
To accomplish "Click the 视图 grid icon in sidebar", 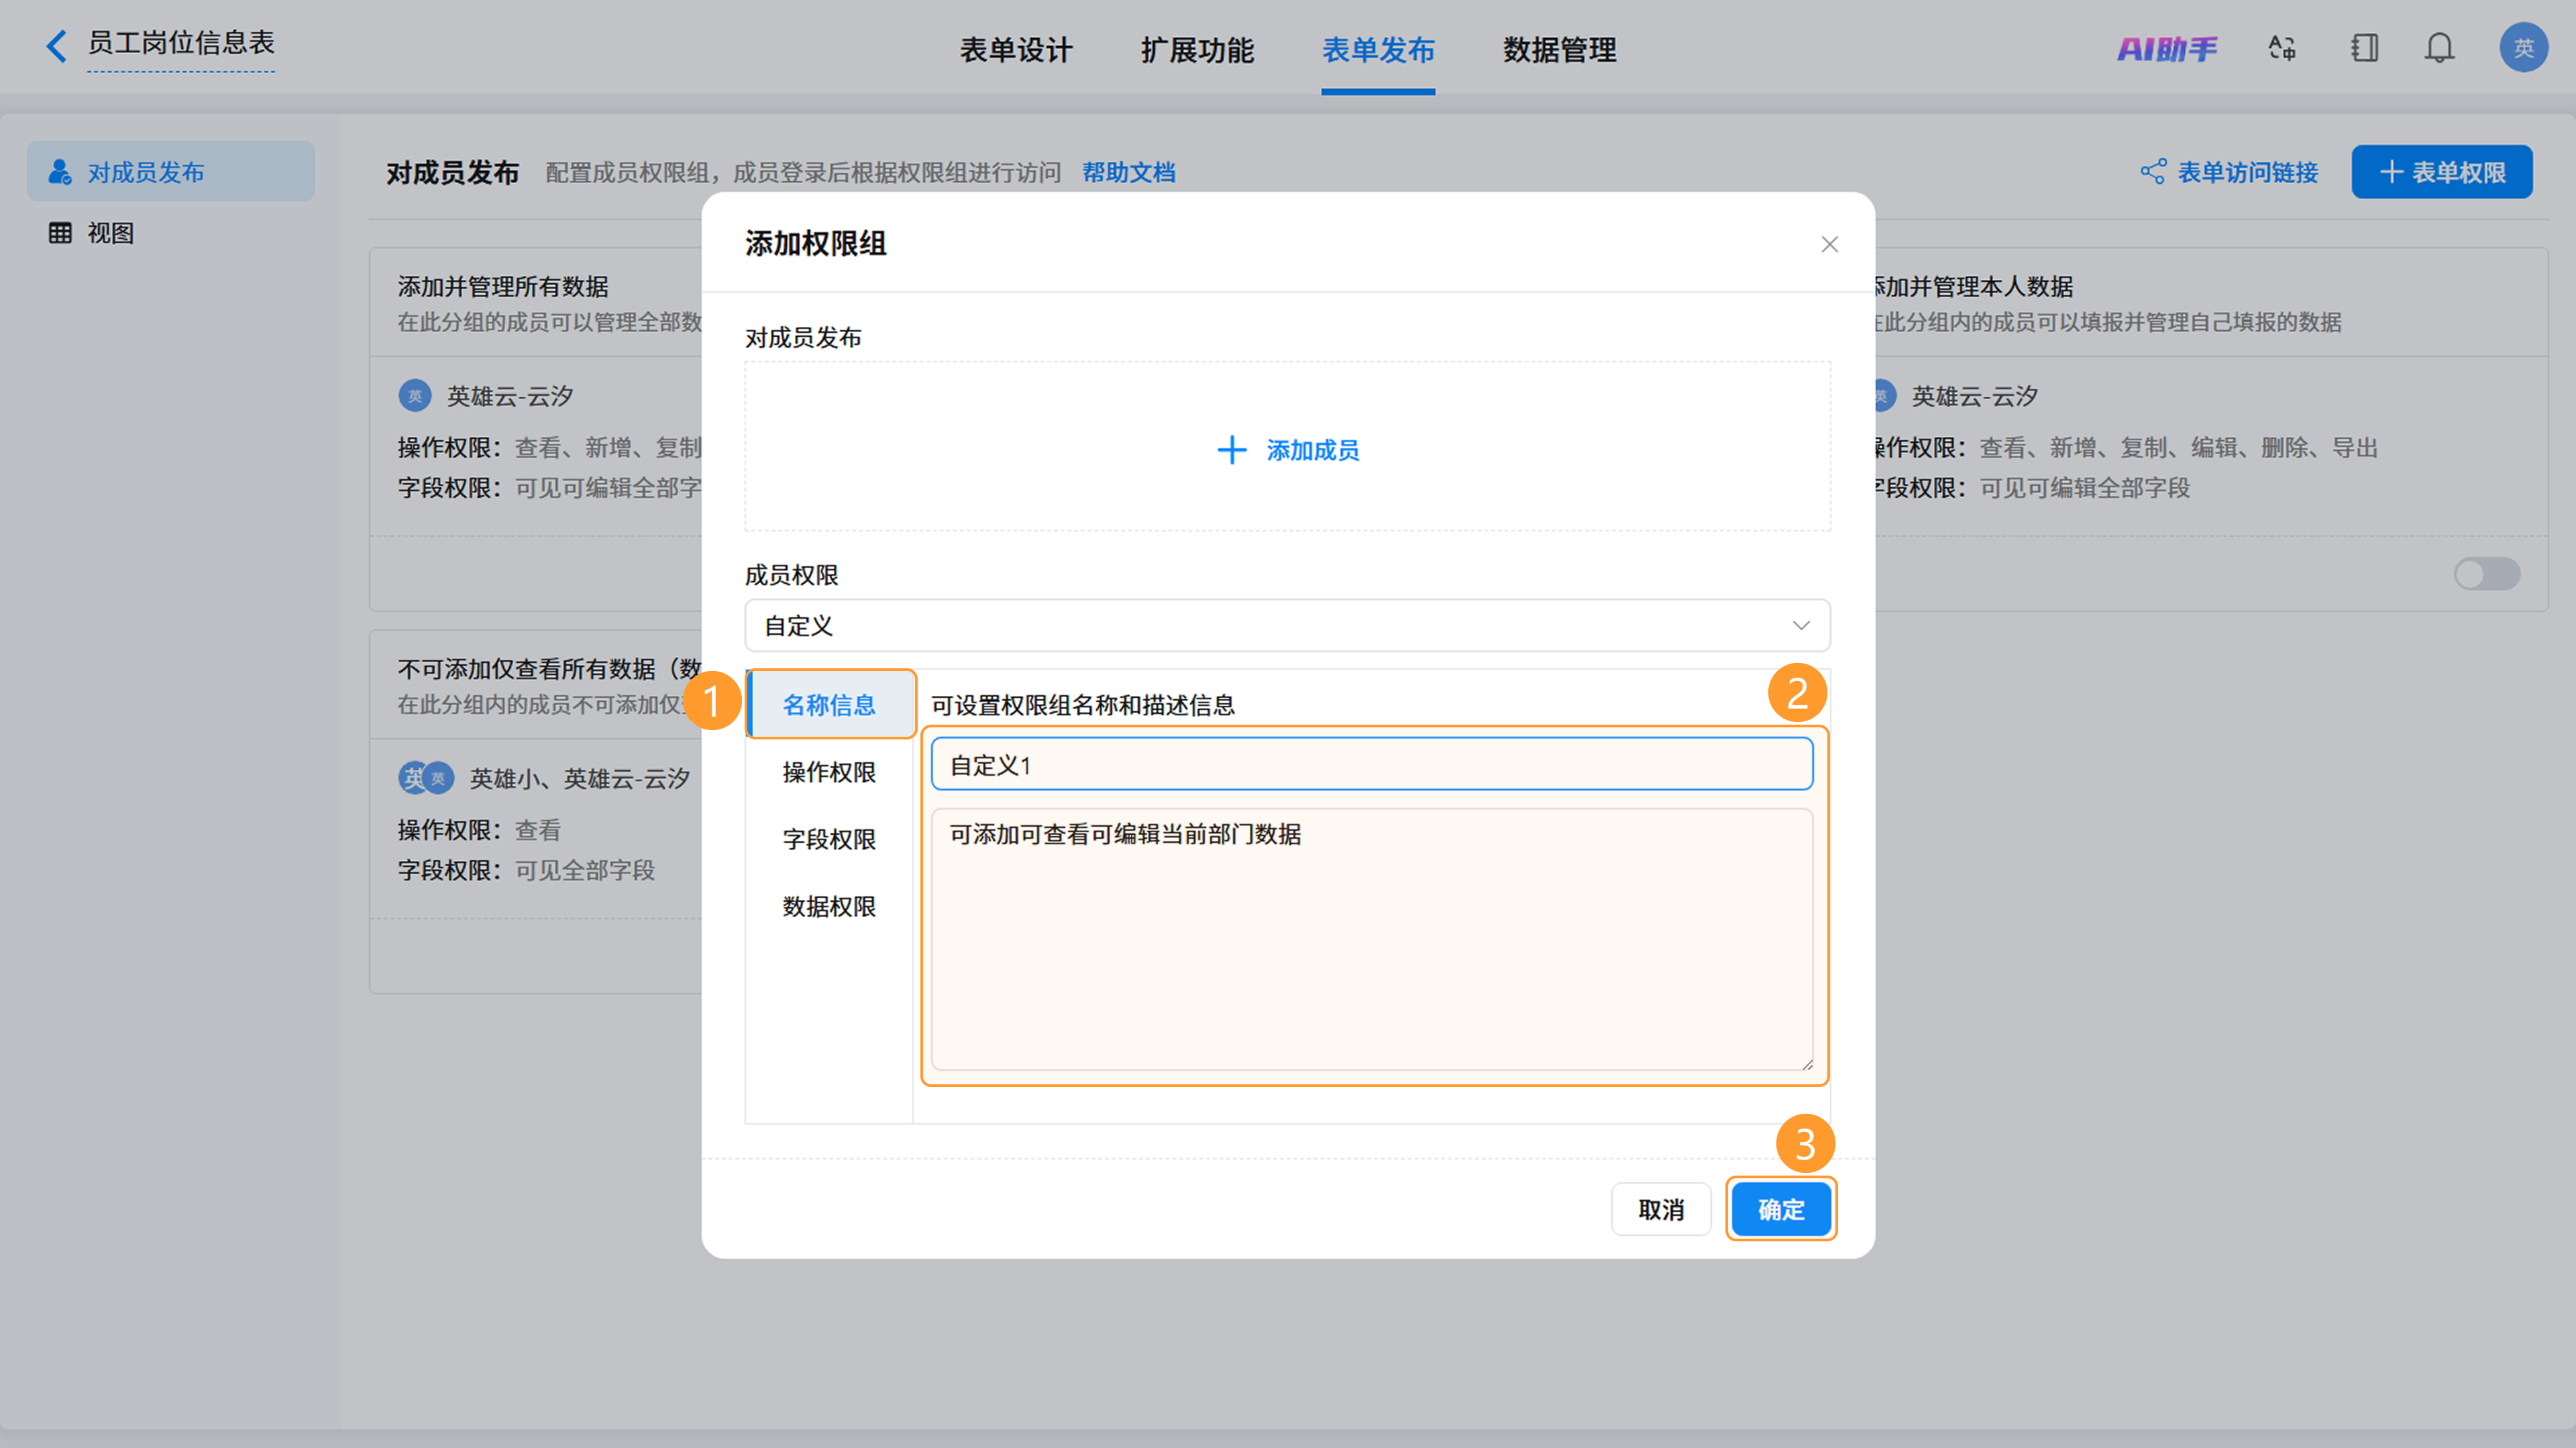I will (60, 233).
